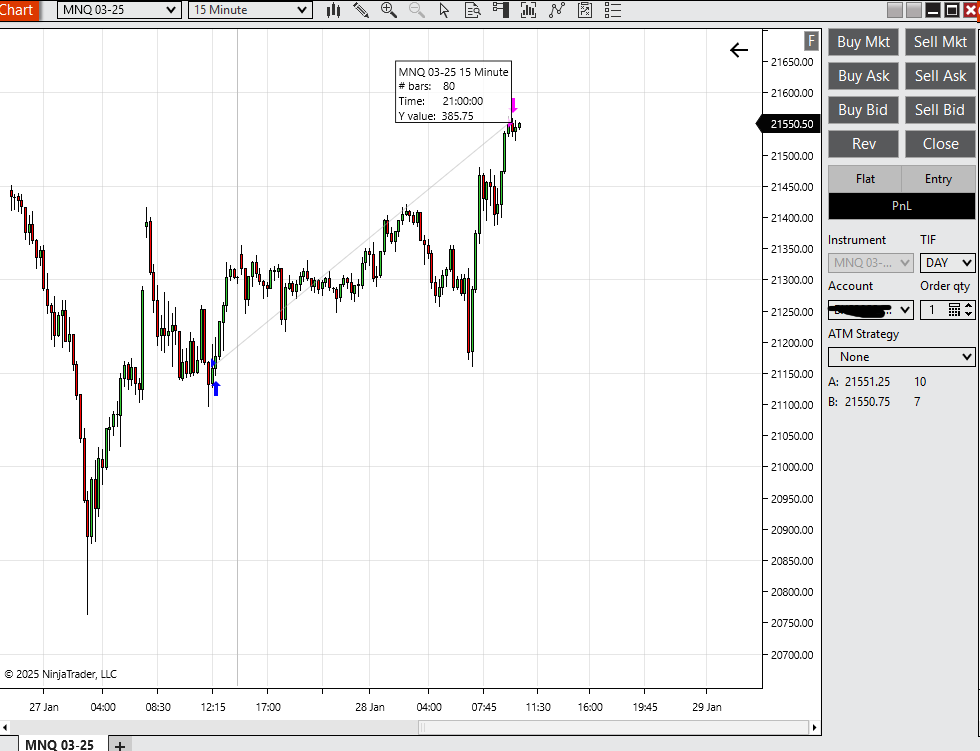This screenshot has width=980, height=751.
Task: Open the 15 Minute interval dropdown
Action: click(250, 10)
